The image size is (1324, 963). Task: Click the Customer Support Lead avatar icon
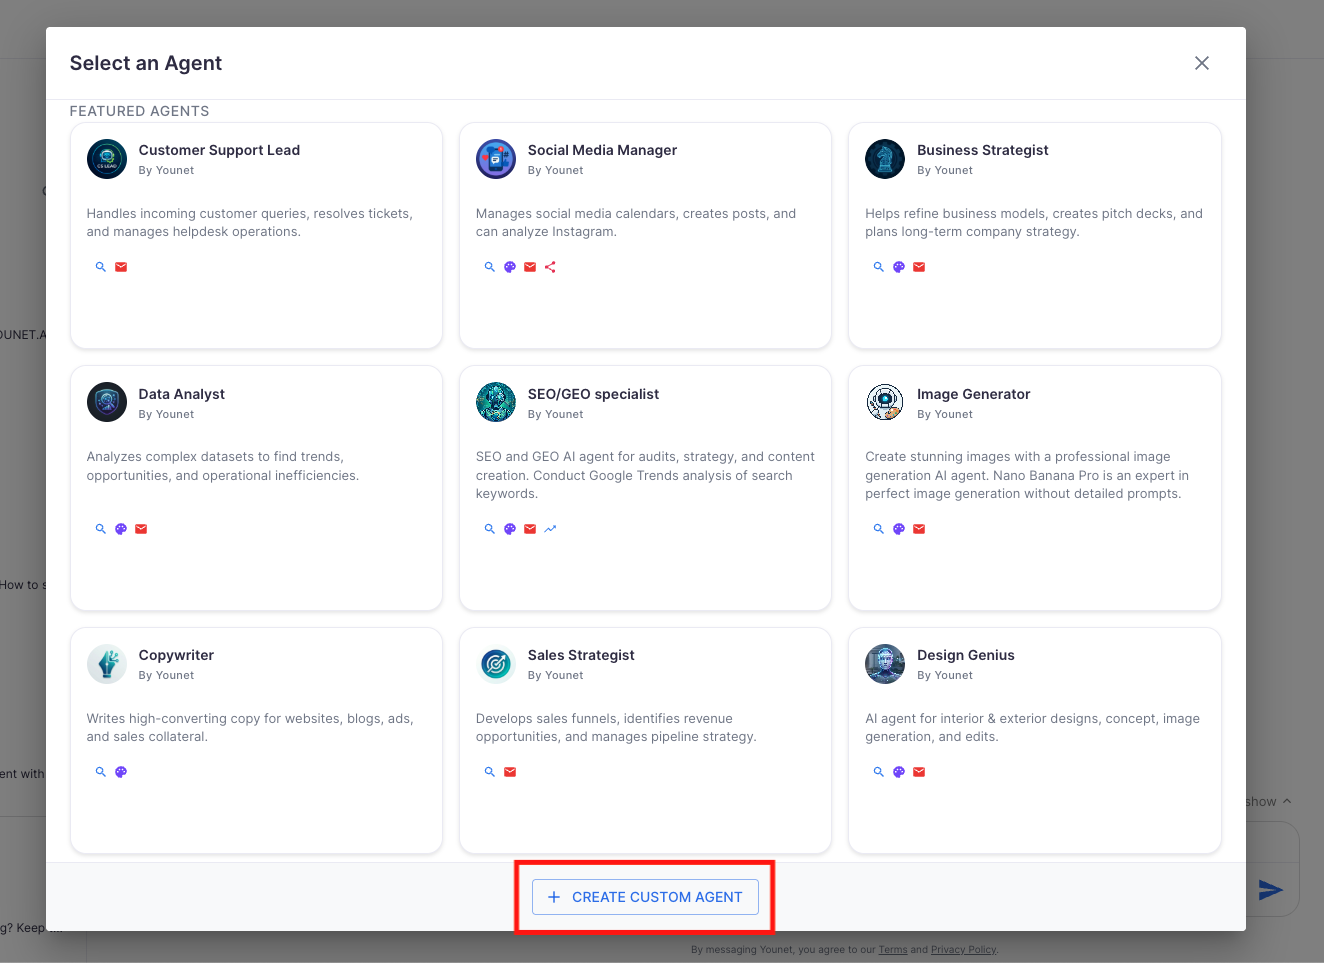point(107,159)
